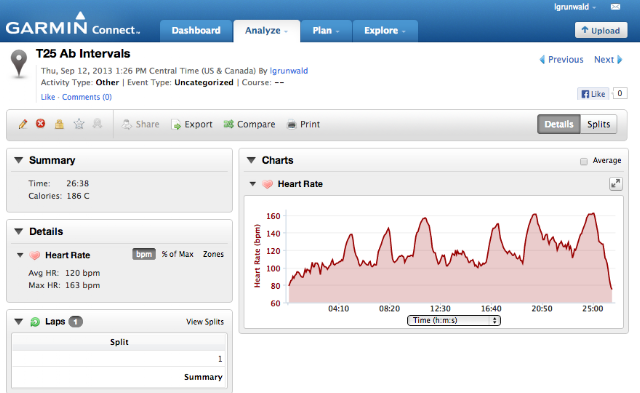Switch heart rate display to Zones
The height and width of the screenshot is (393, 640).
click(x=213, y=254)
